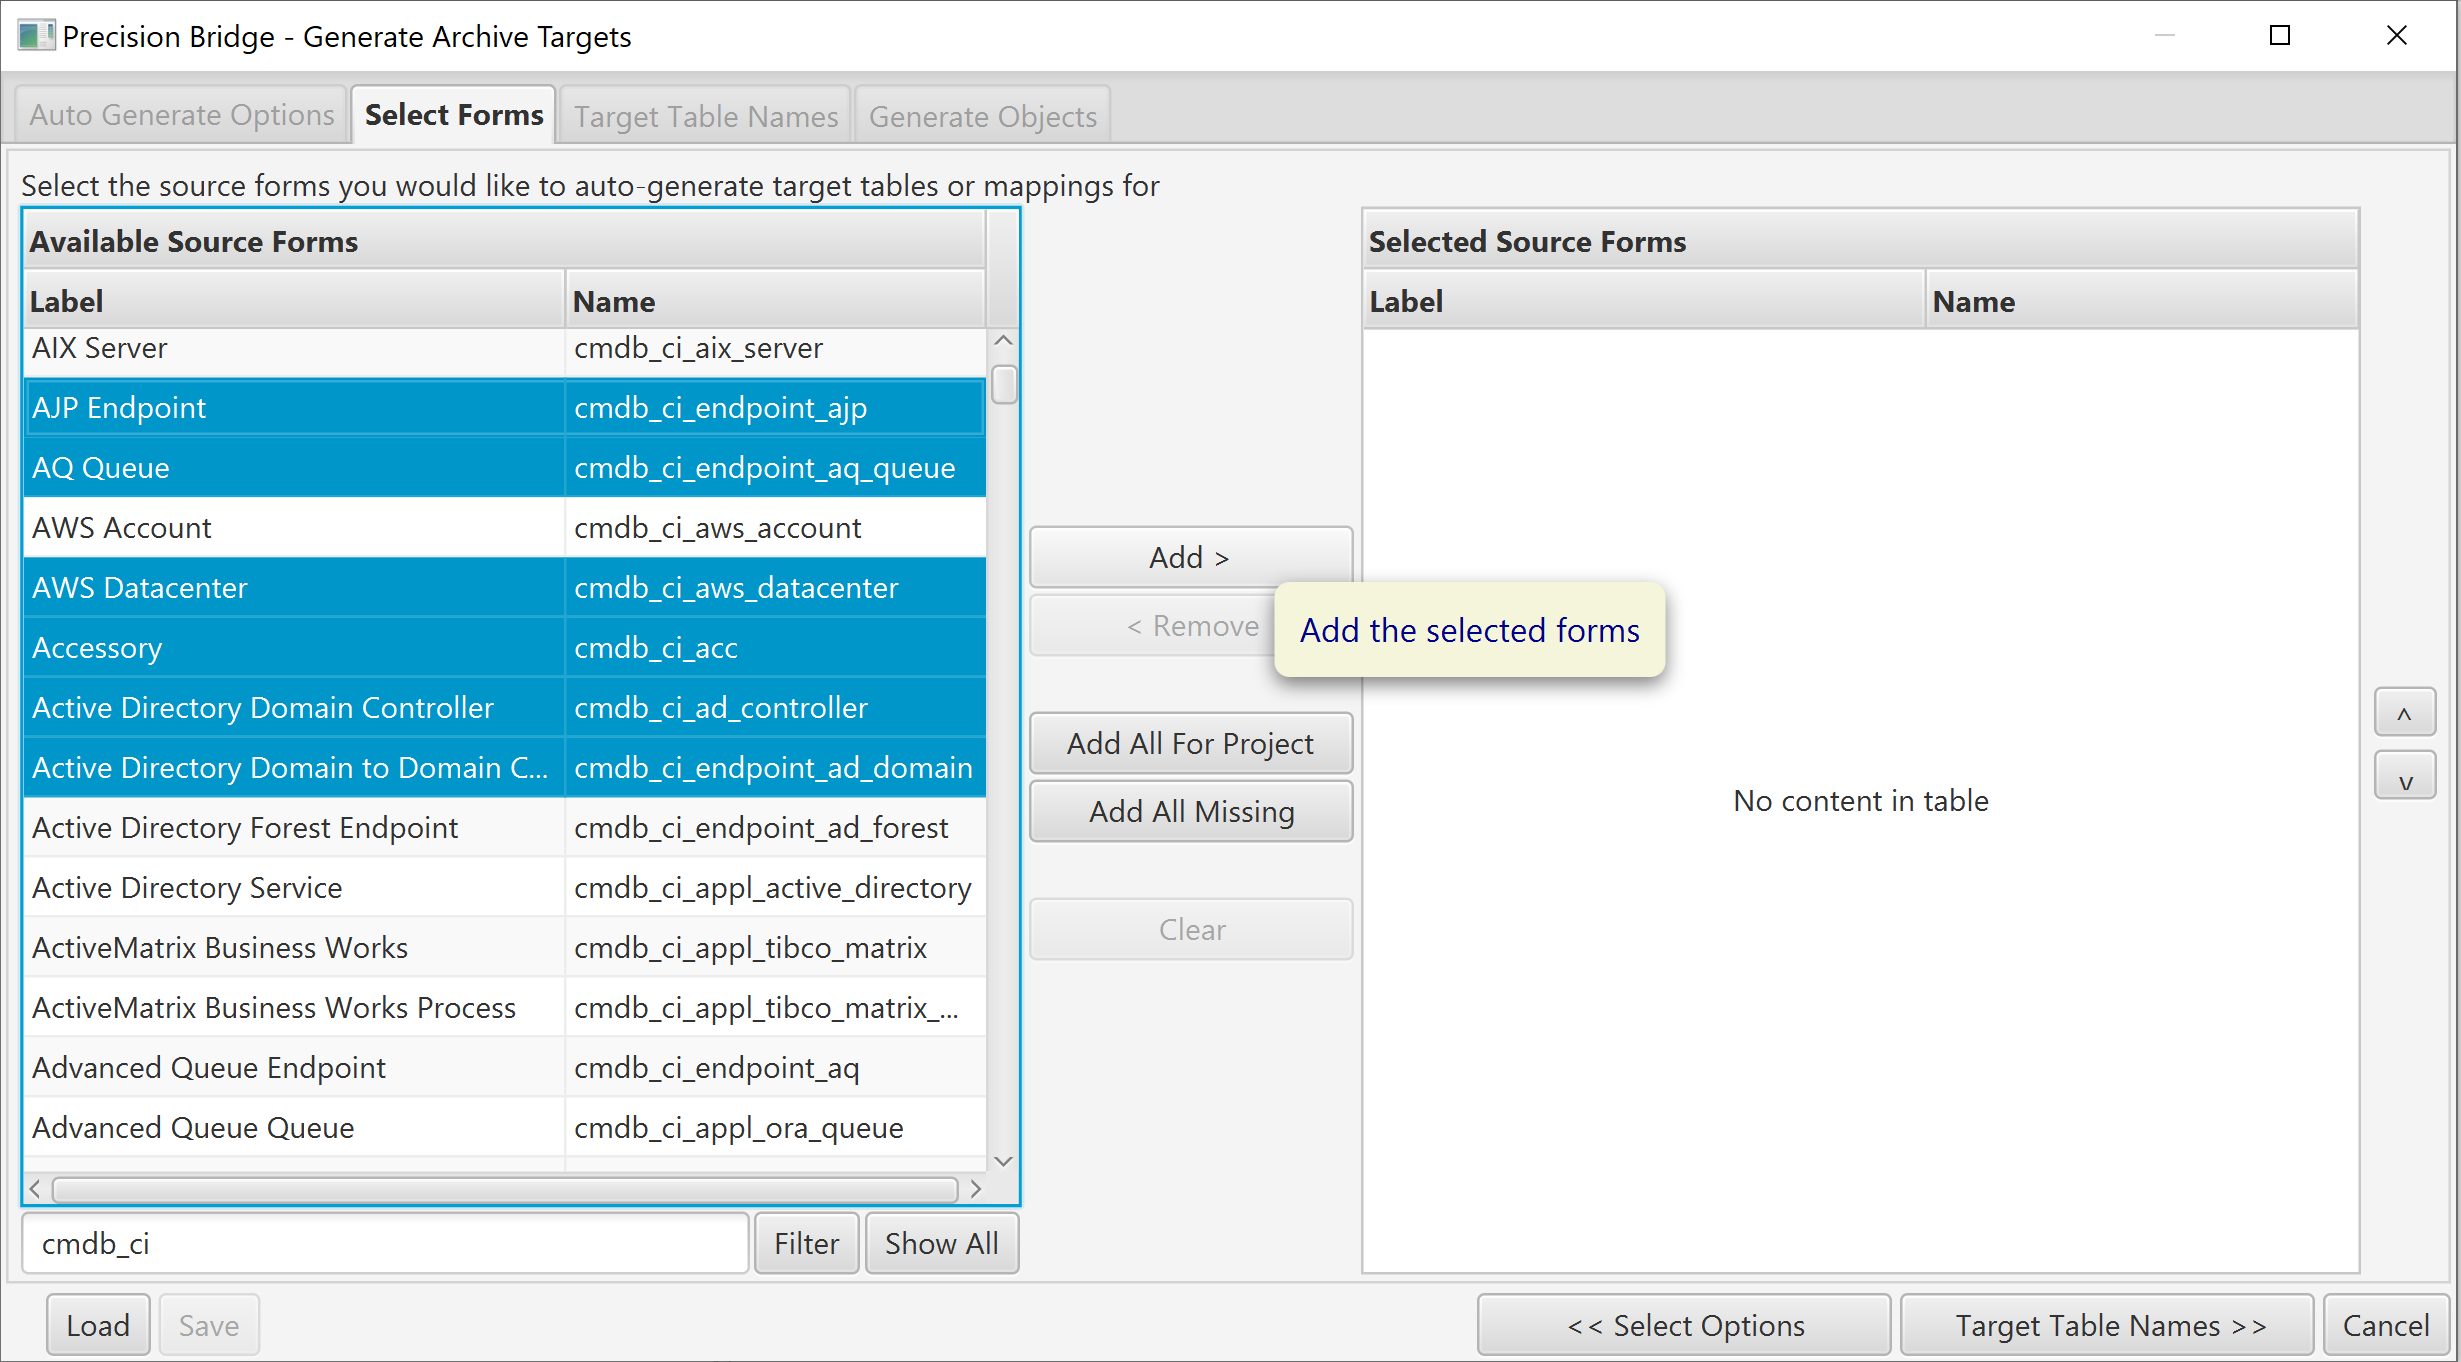Click Label header in Selected Source Forms
The width and height of the screenshot is (2461, 1362).
(x=1644, y=301)
